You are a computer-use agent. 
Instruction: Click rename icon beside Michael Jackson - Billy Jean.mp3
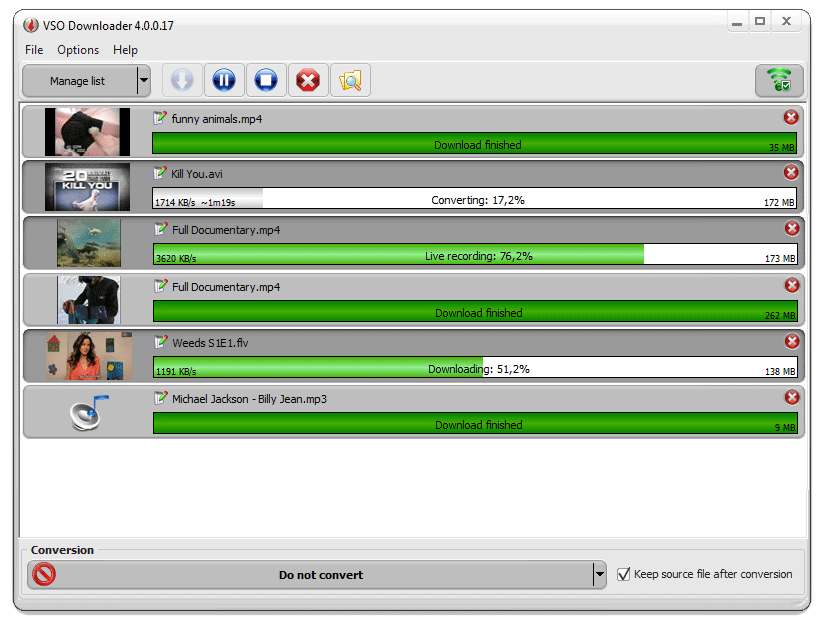coord(161,398)
